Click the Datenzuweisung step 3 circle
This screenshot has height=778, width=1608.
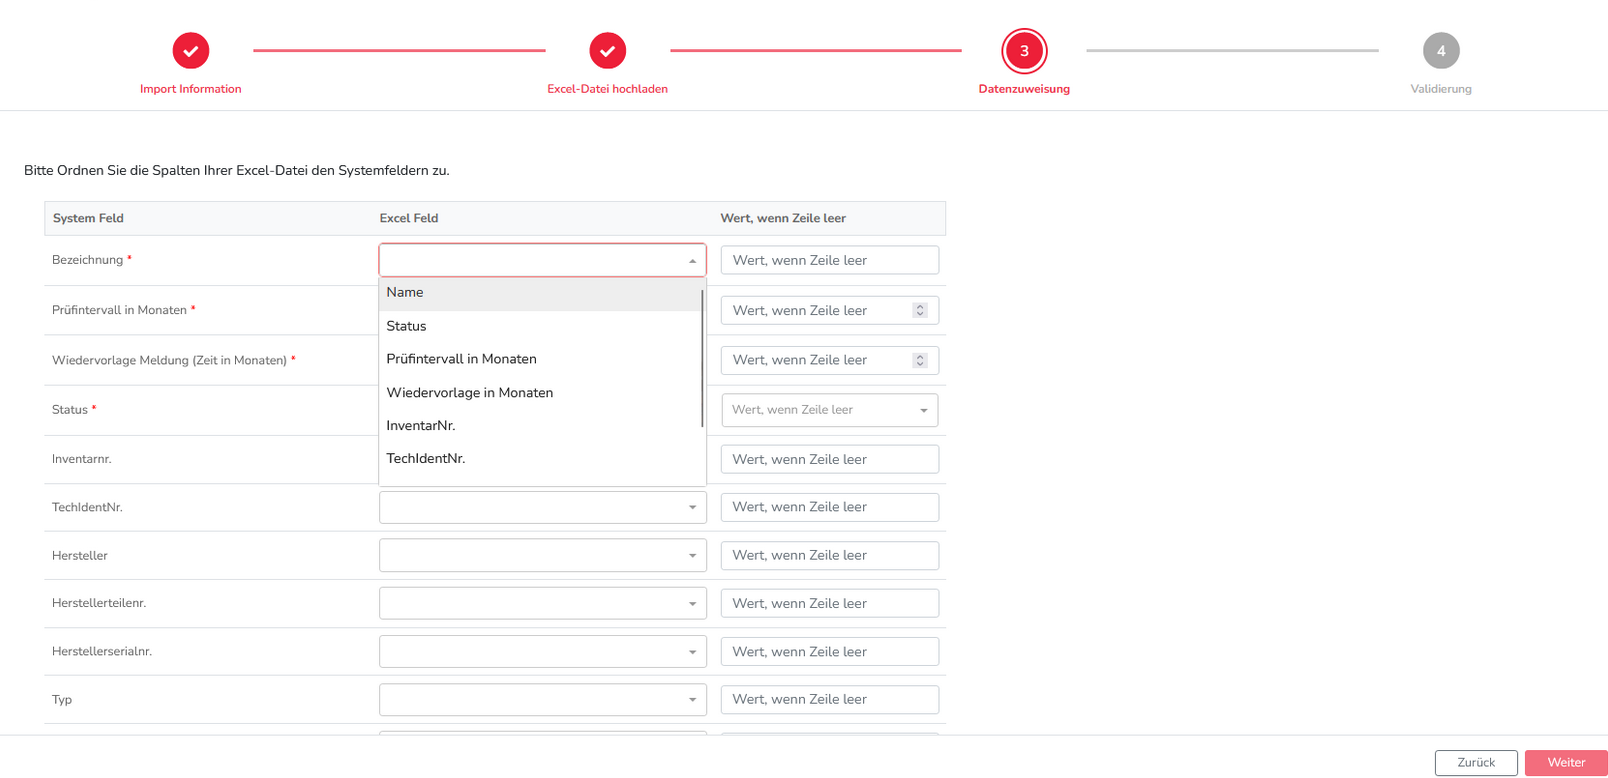click(1024, 51)
